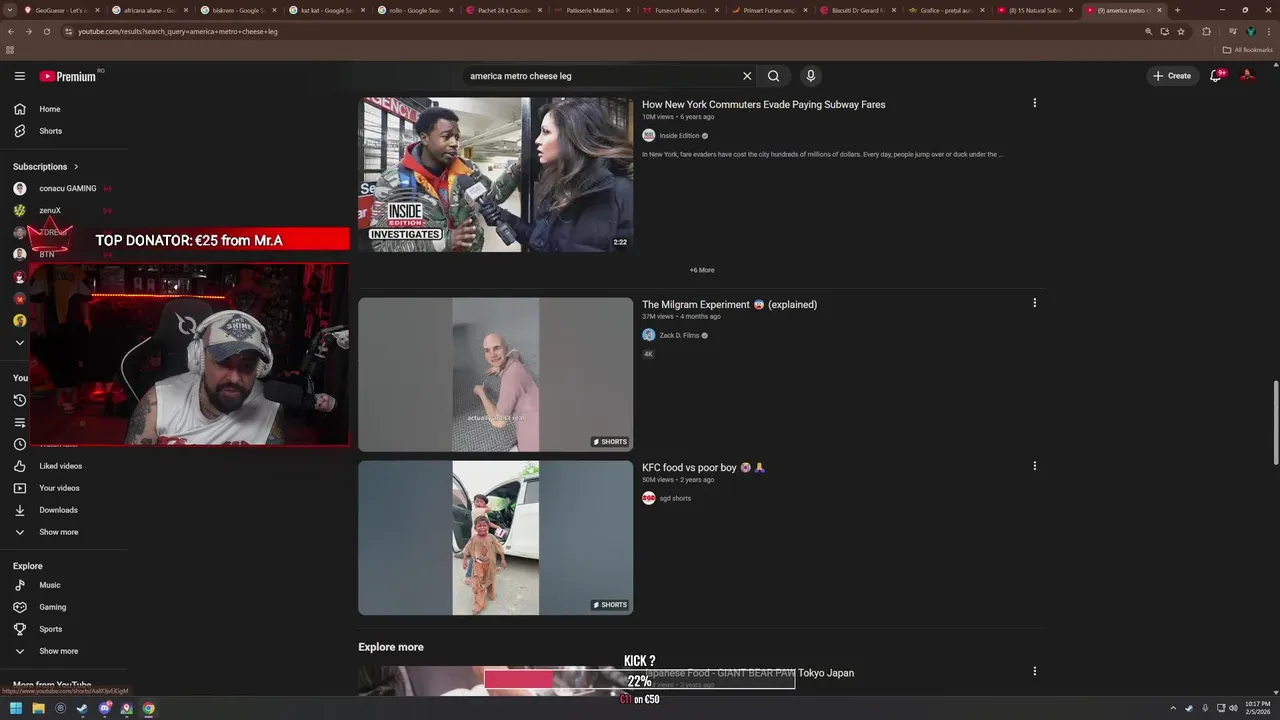Open the All Bookmarks folder
The width and height of the screenshot is (1280, 720).
pyautogui.click(x=1247, y=50)
